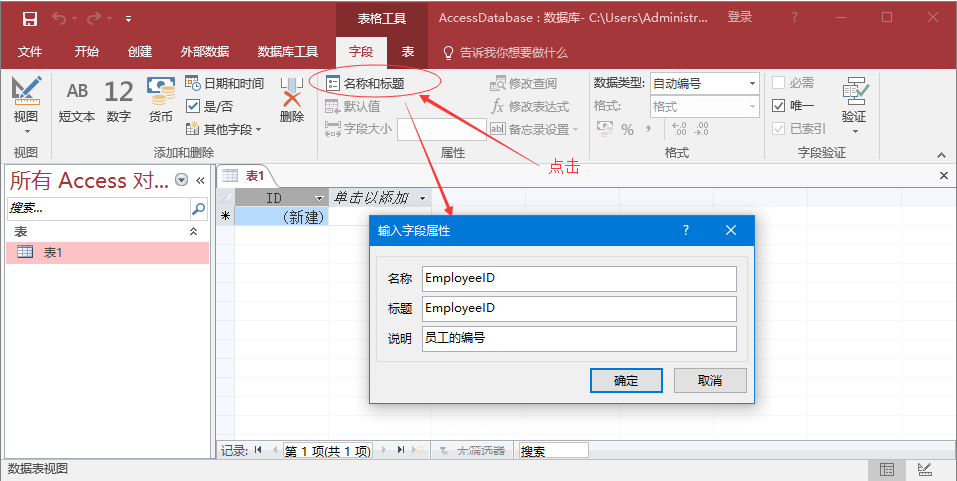Click the 短文本 short text field icon
Image resolution: width=957 pixels, height=481 pixels.
coord(77,100)
